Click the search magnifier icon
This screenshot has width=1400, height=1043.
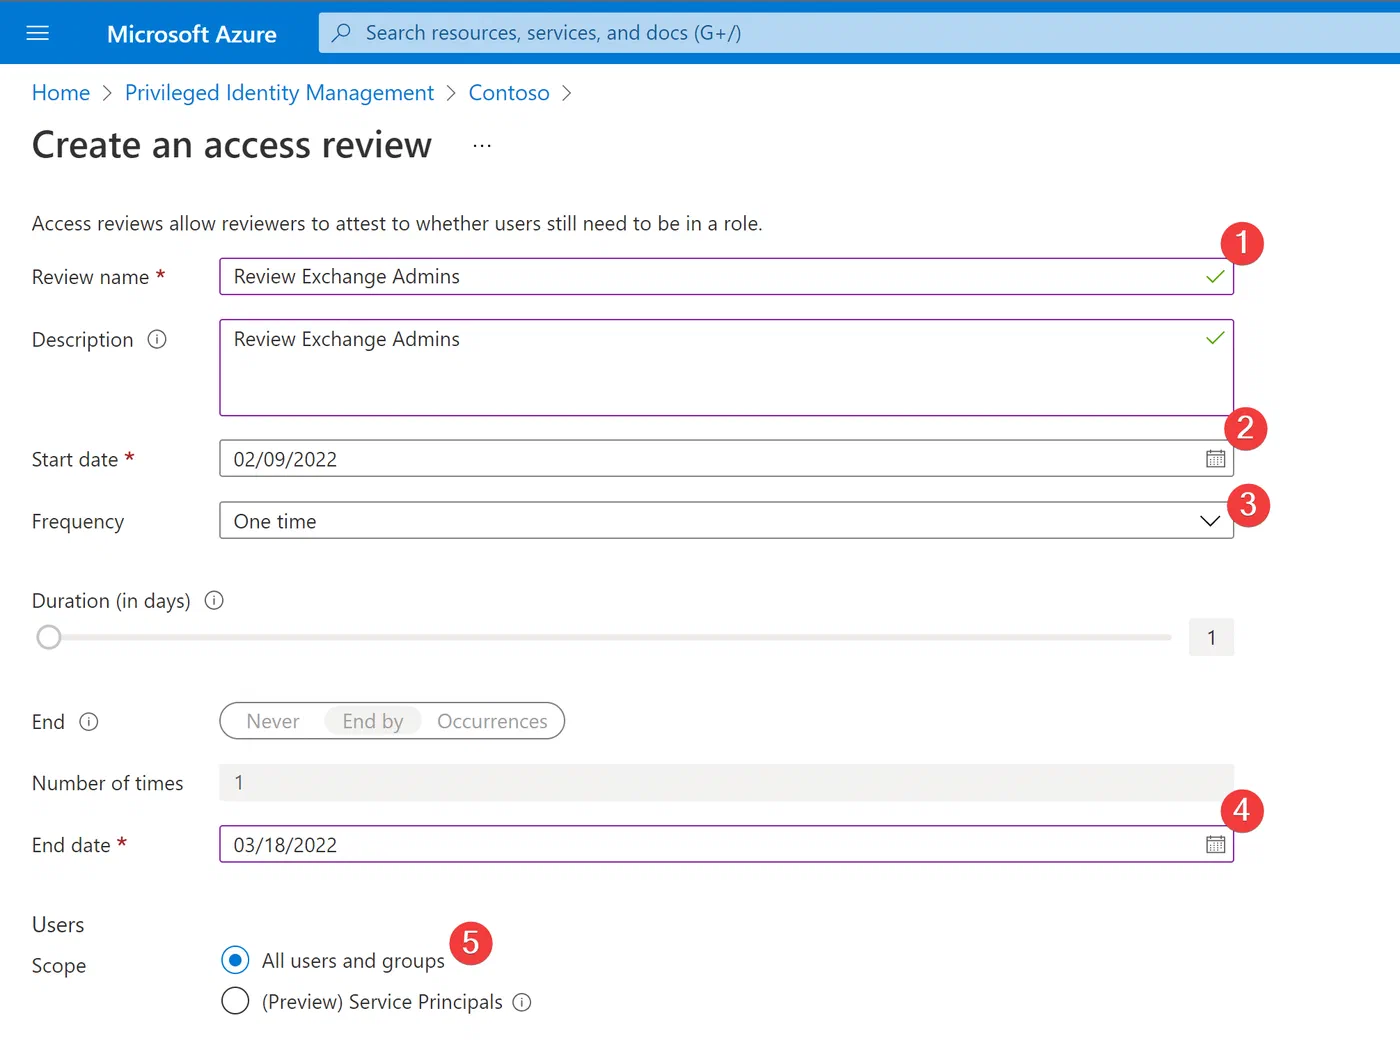click(x=341, y=33)
